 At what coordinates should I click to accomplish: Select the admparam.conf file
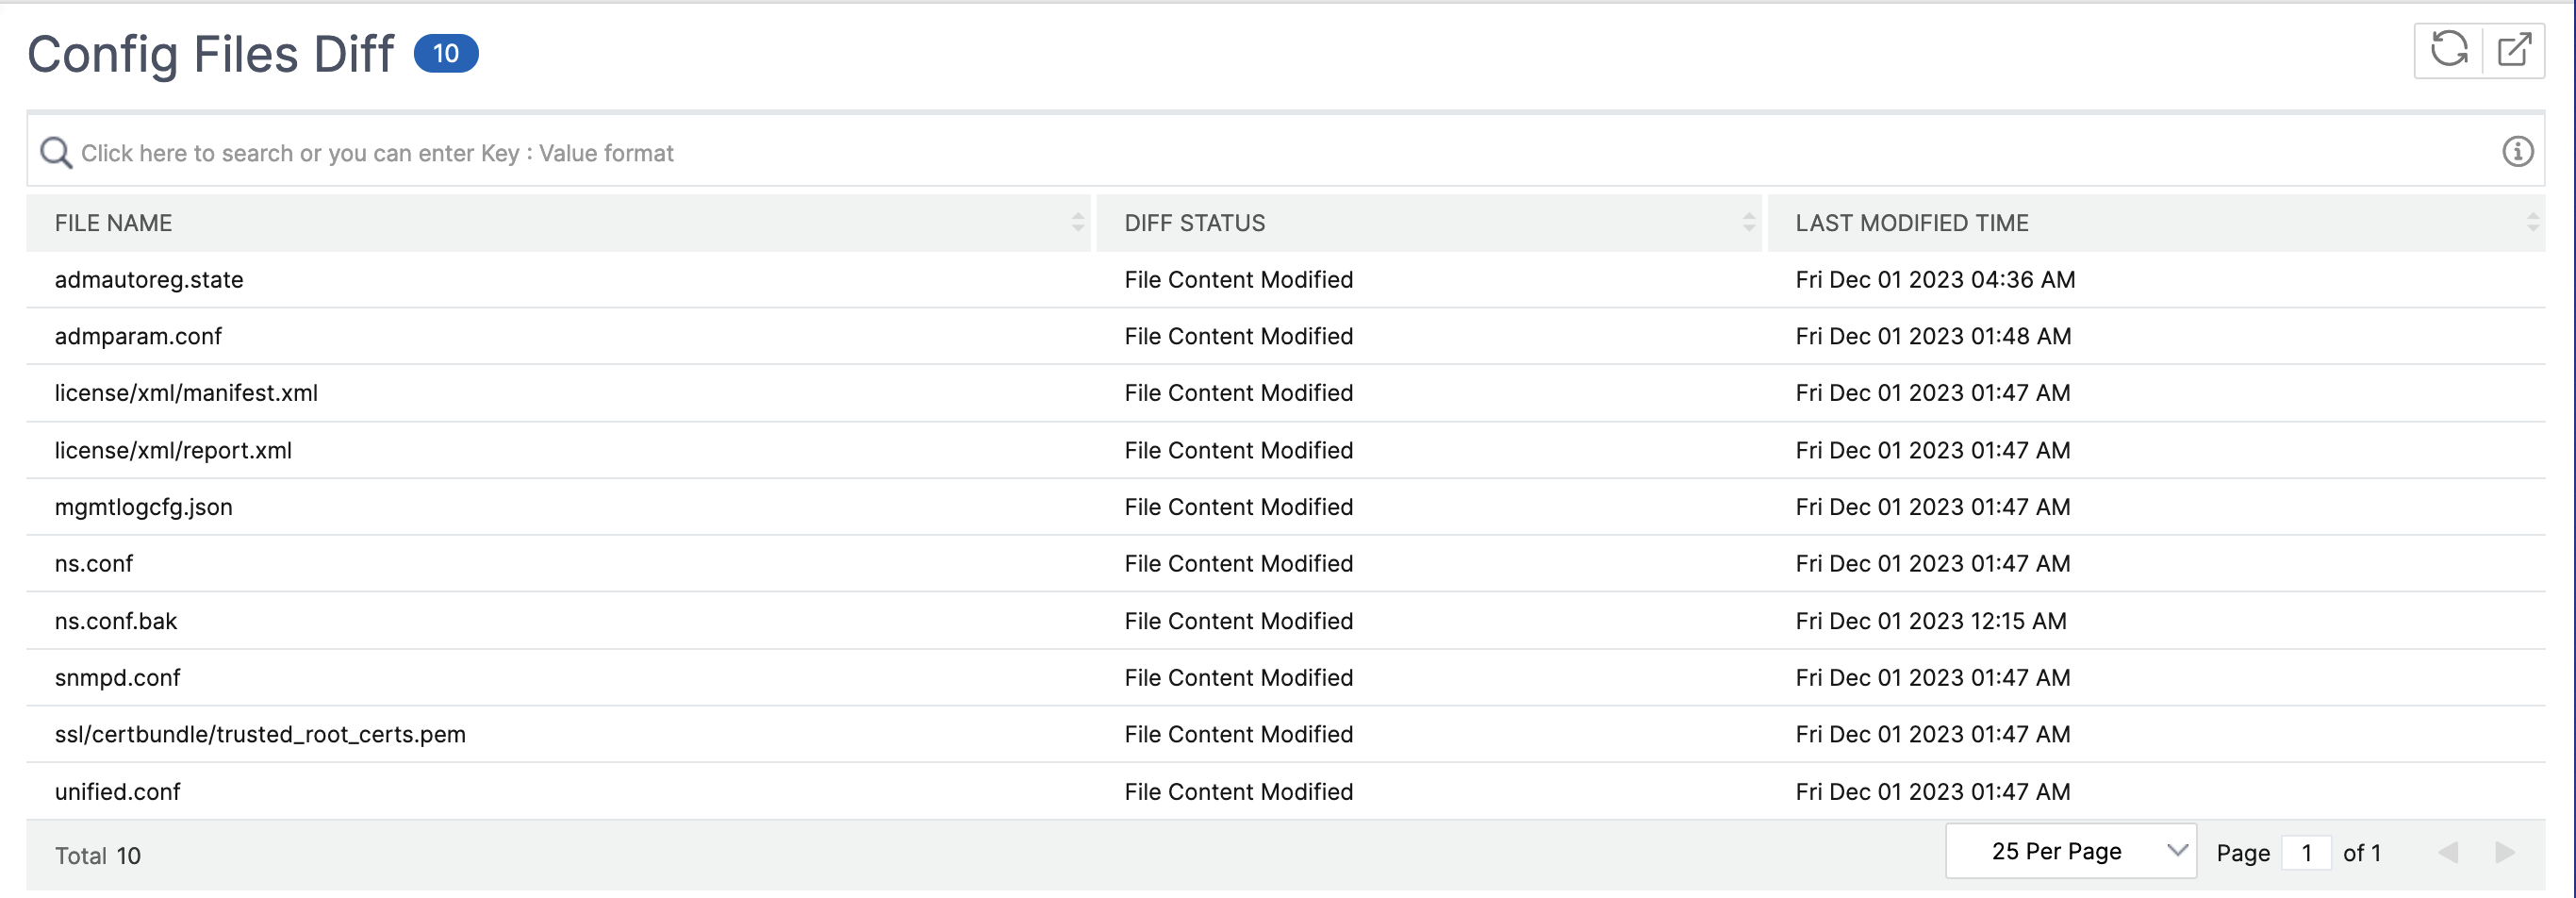click(138, 337)
